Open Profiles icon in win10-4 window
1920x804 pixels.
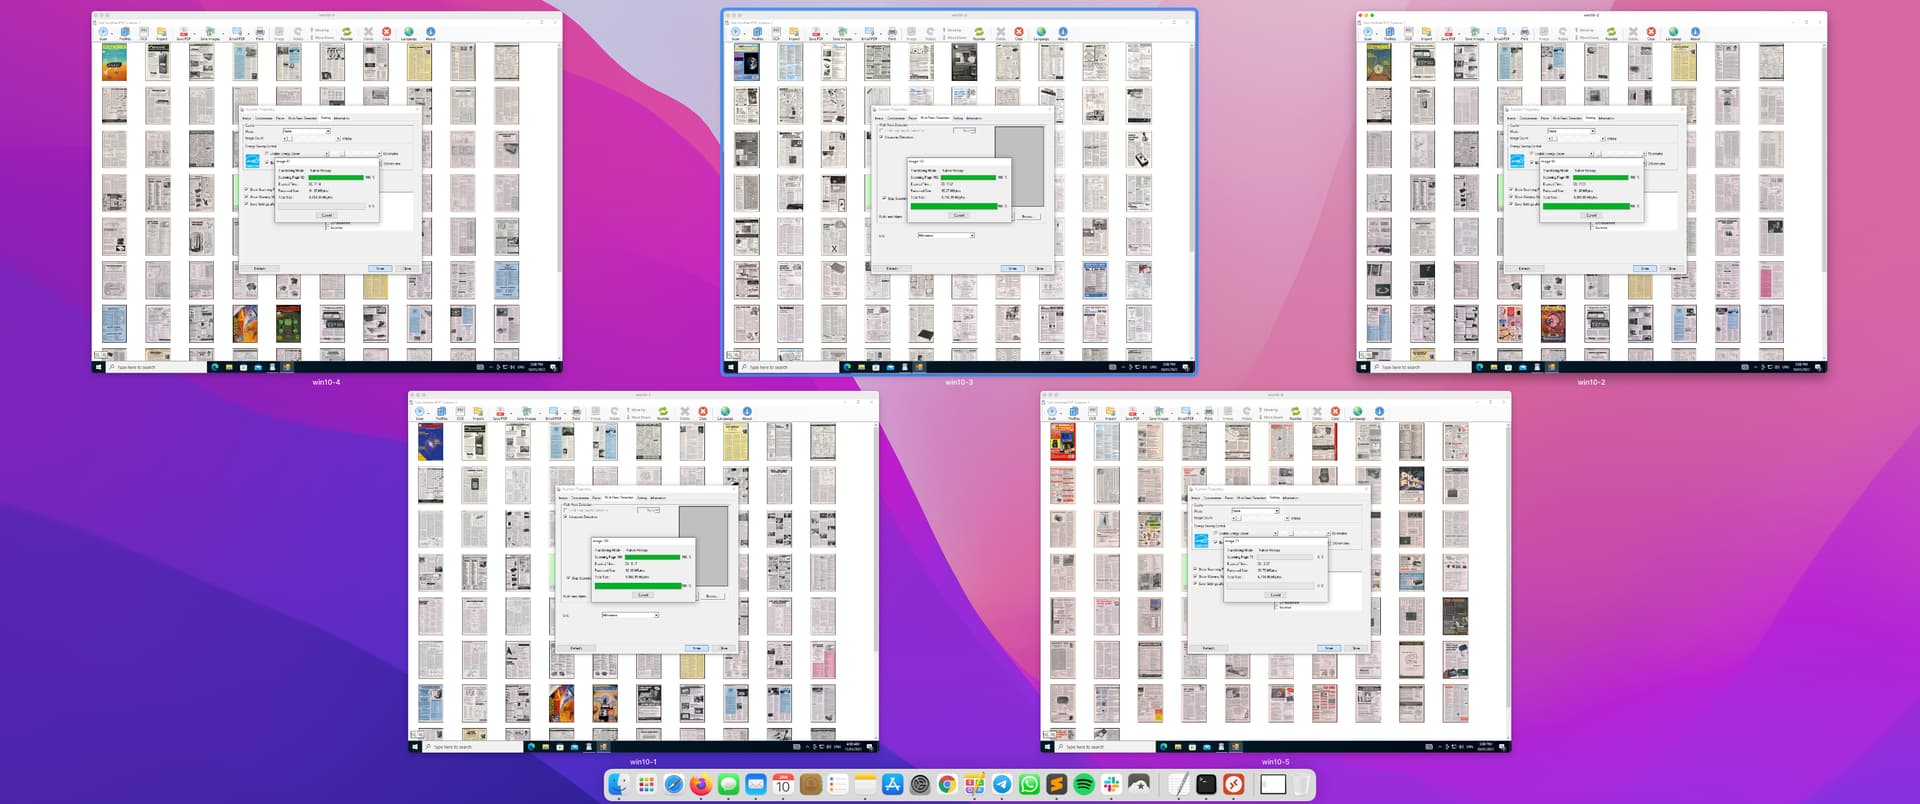pyautogui.click(x=125, y=31)
